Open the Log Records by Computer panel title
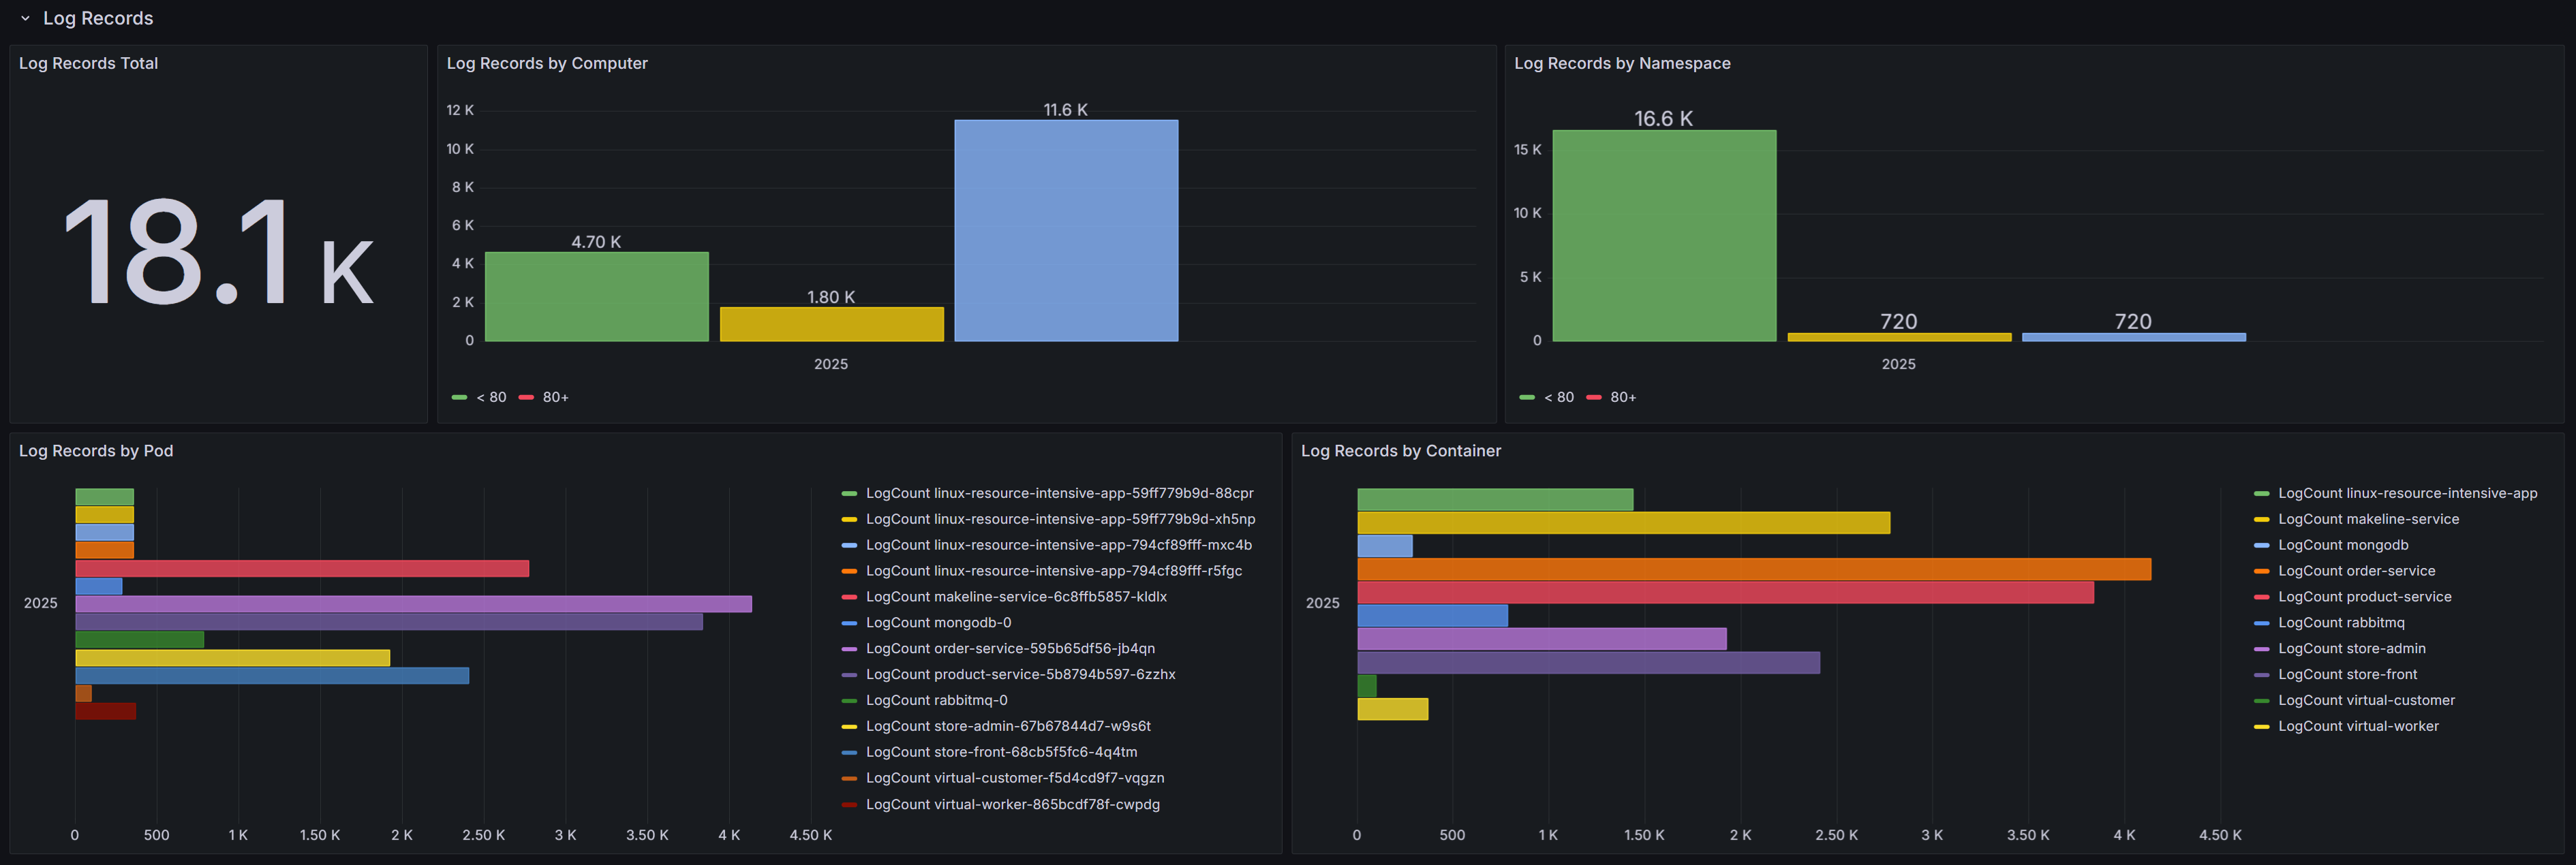 click(546, 63)
